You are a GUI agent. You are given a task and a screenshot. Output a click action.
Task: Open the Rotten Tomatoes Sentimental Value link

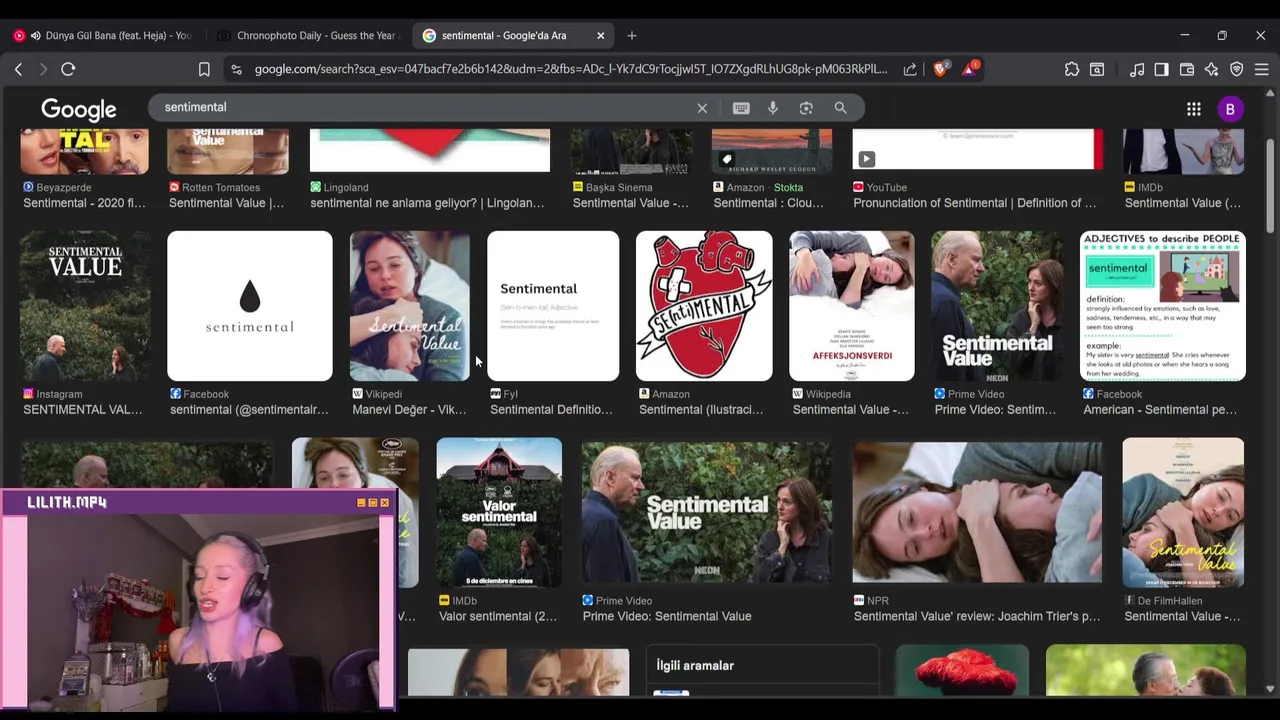click(226, 203)
